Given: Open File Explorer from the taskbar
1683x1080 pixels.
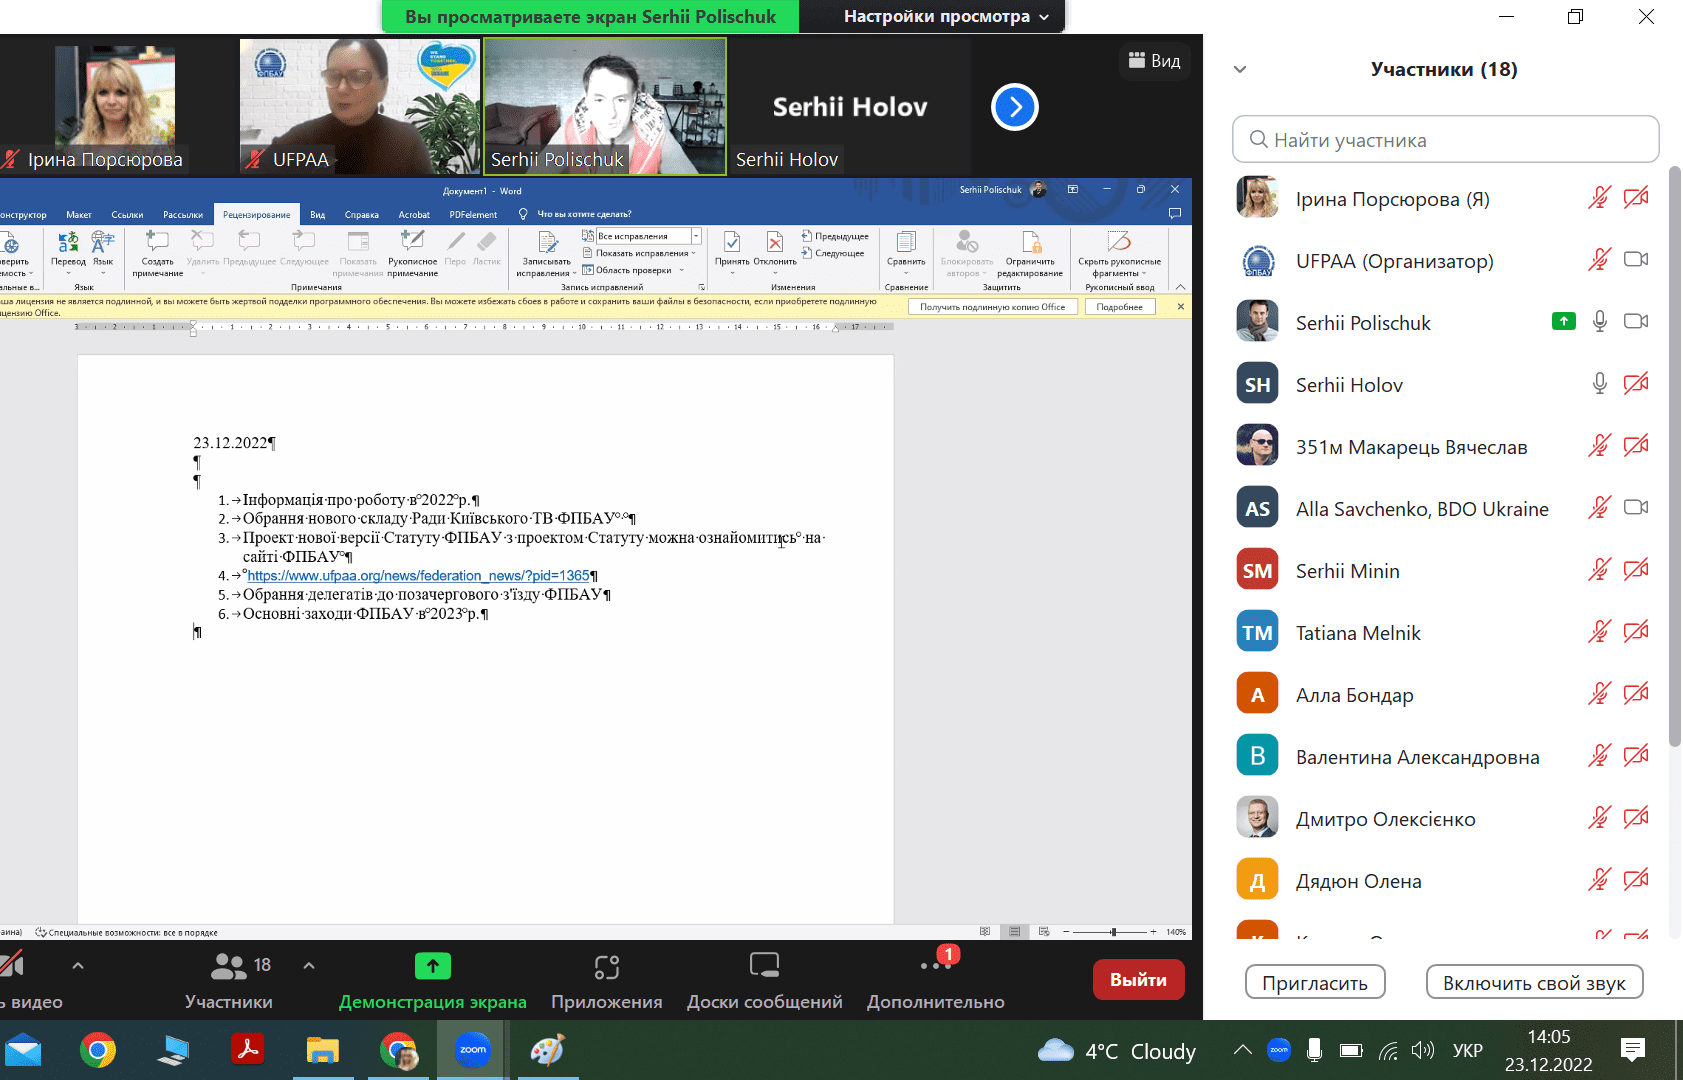Looking at the screenshot, I should (x=322, y=1050).
